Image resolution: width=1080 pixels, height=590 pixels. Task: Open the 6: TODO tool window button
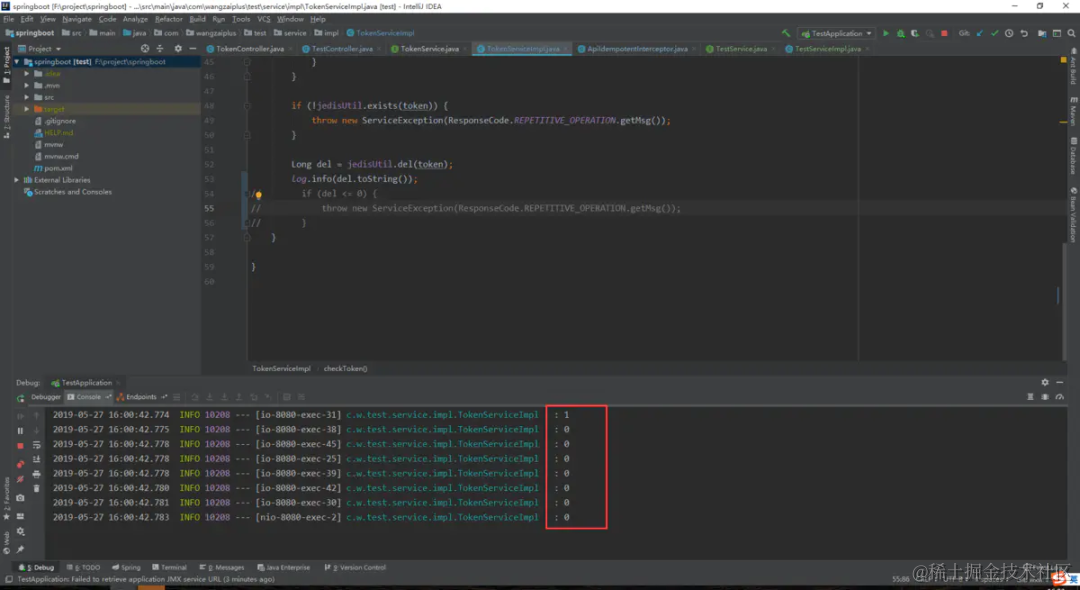coord(83,567)
